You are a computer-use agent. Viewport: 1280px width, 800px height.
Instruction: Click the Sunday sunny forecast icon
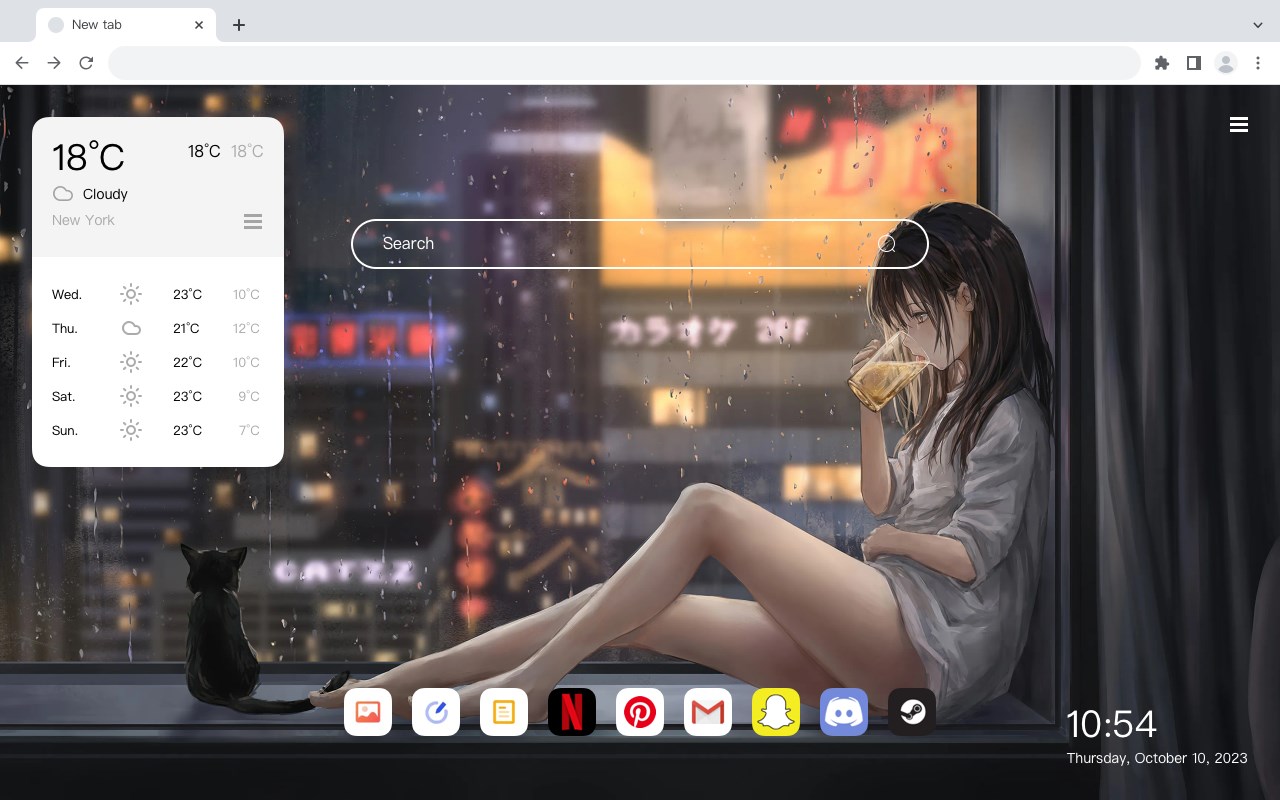[x=131, y=430]
